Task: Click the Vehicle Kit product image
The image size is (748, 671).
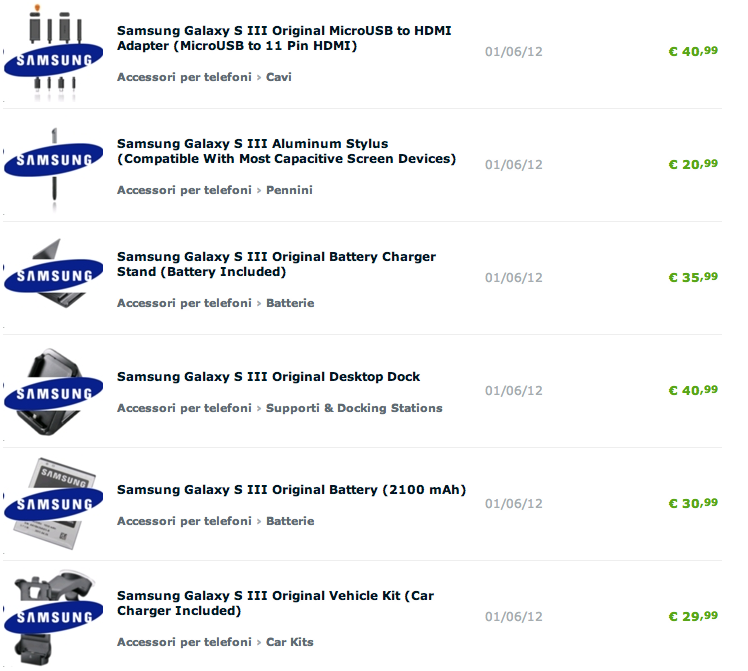Action: (53, 617)
